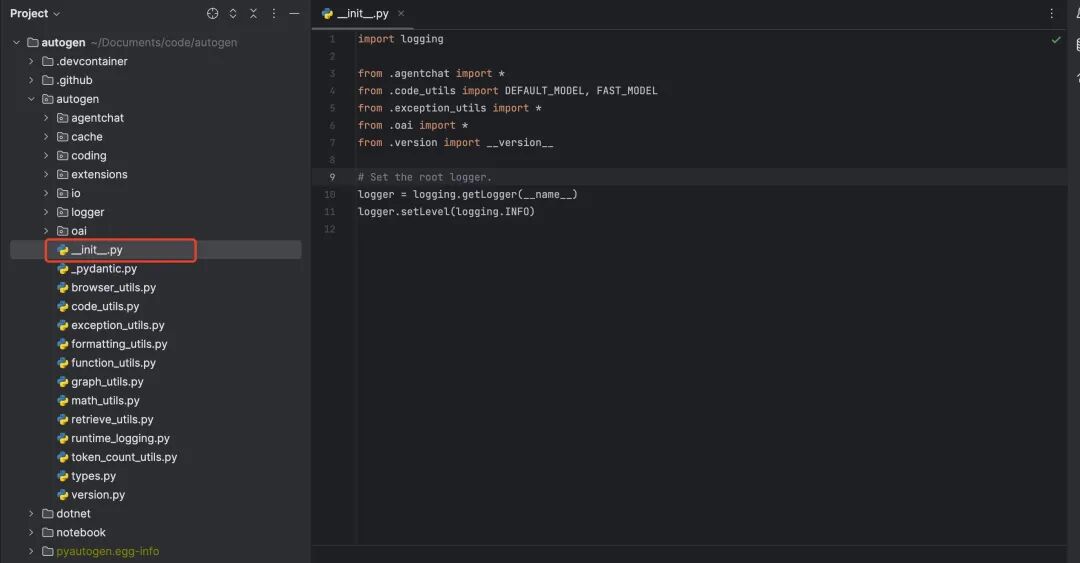Collapse the inner autogen package folder

pyautogui.click(x=32, y=99)
